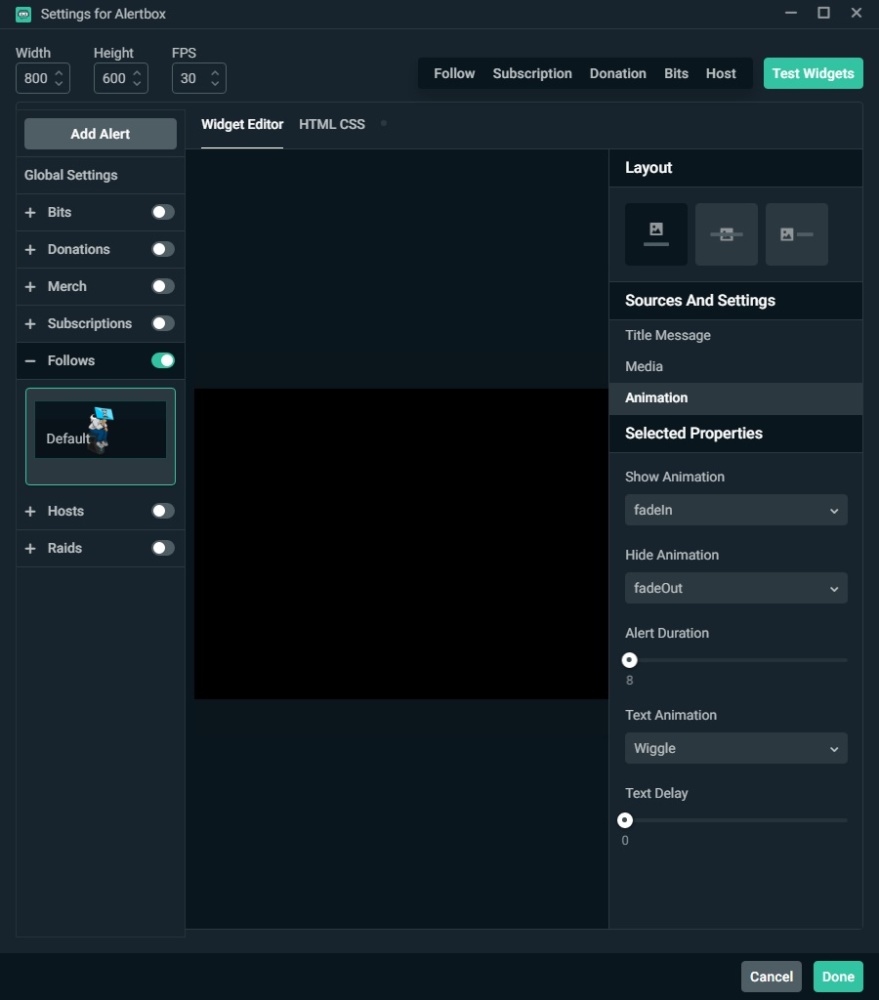This screenshot has height=1000, width=879.
Task: Expand the Hosts alert section
Action: [30, 511]
